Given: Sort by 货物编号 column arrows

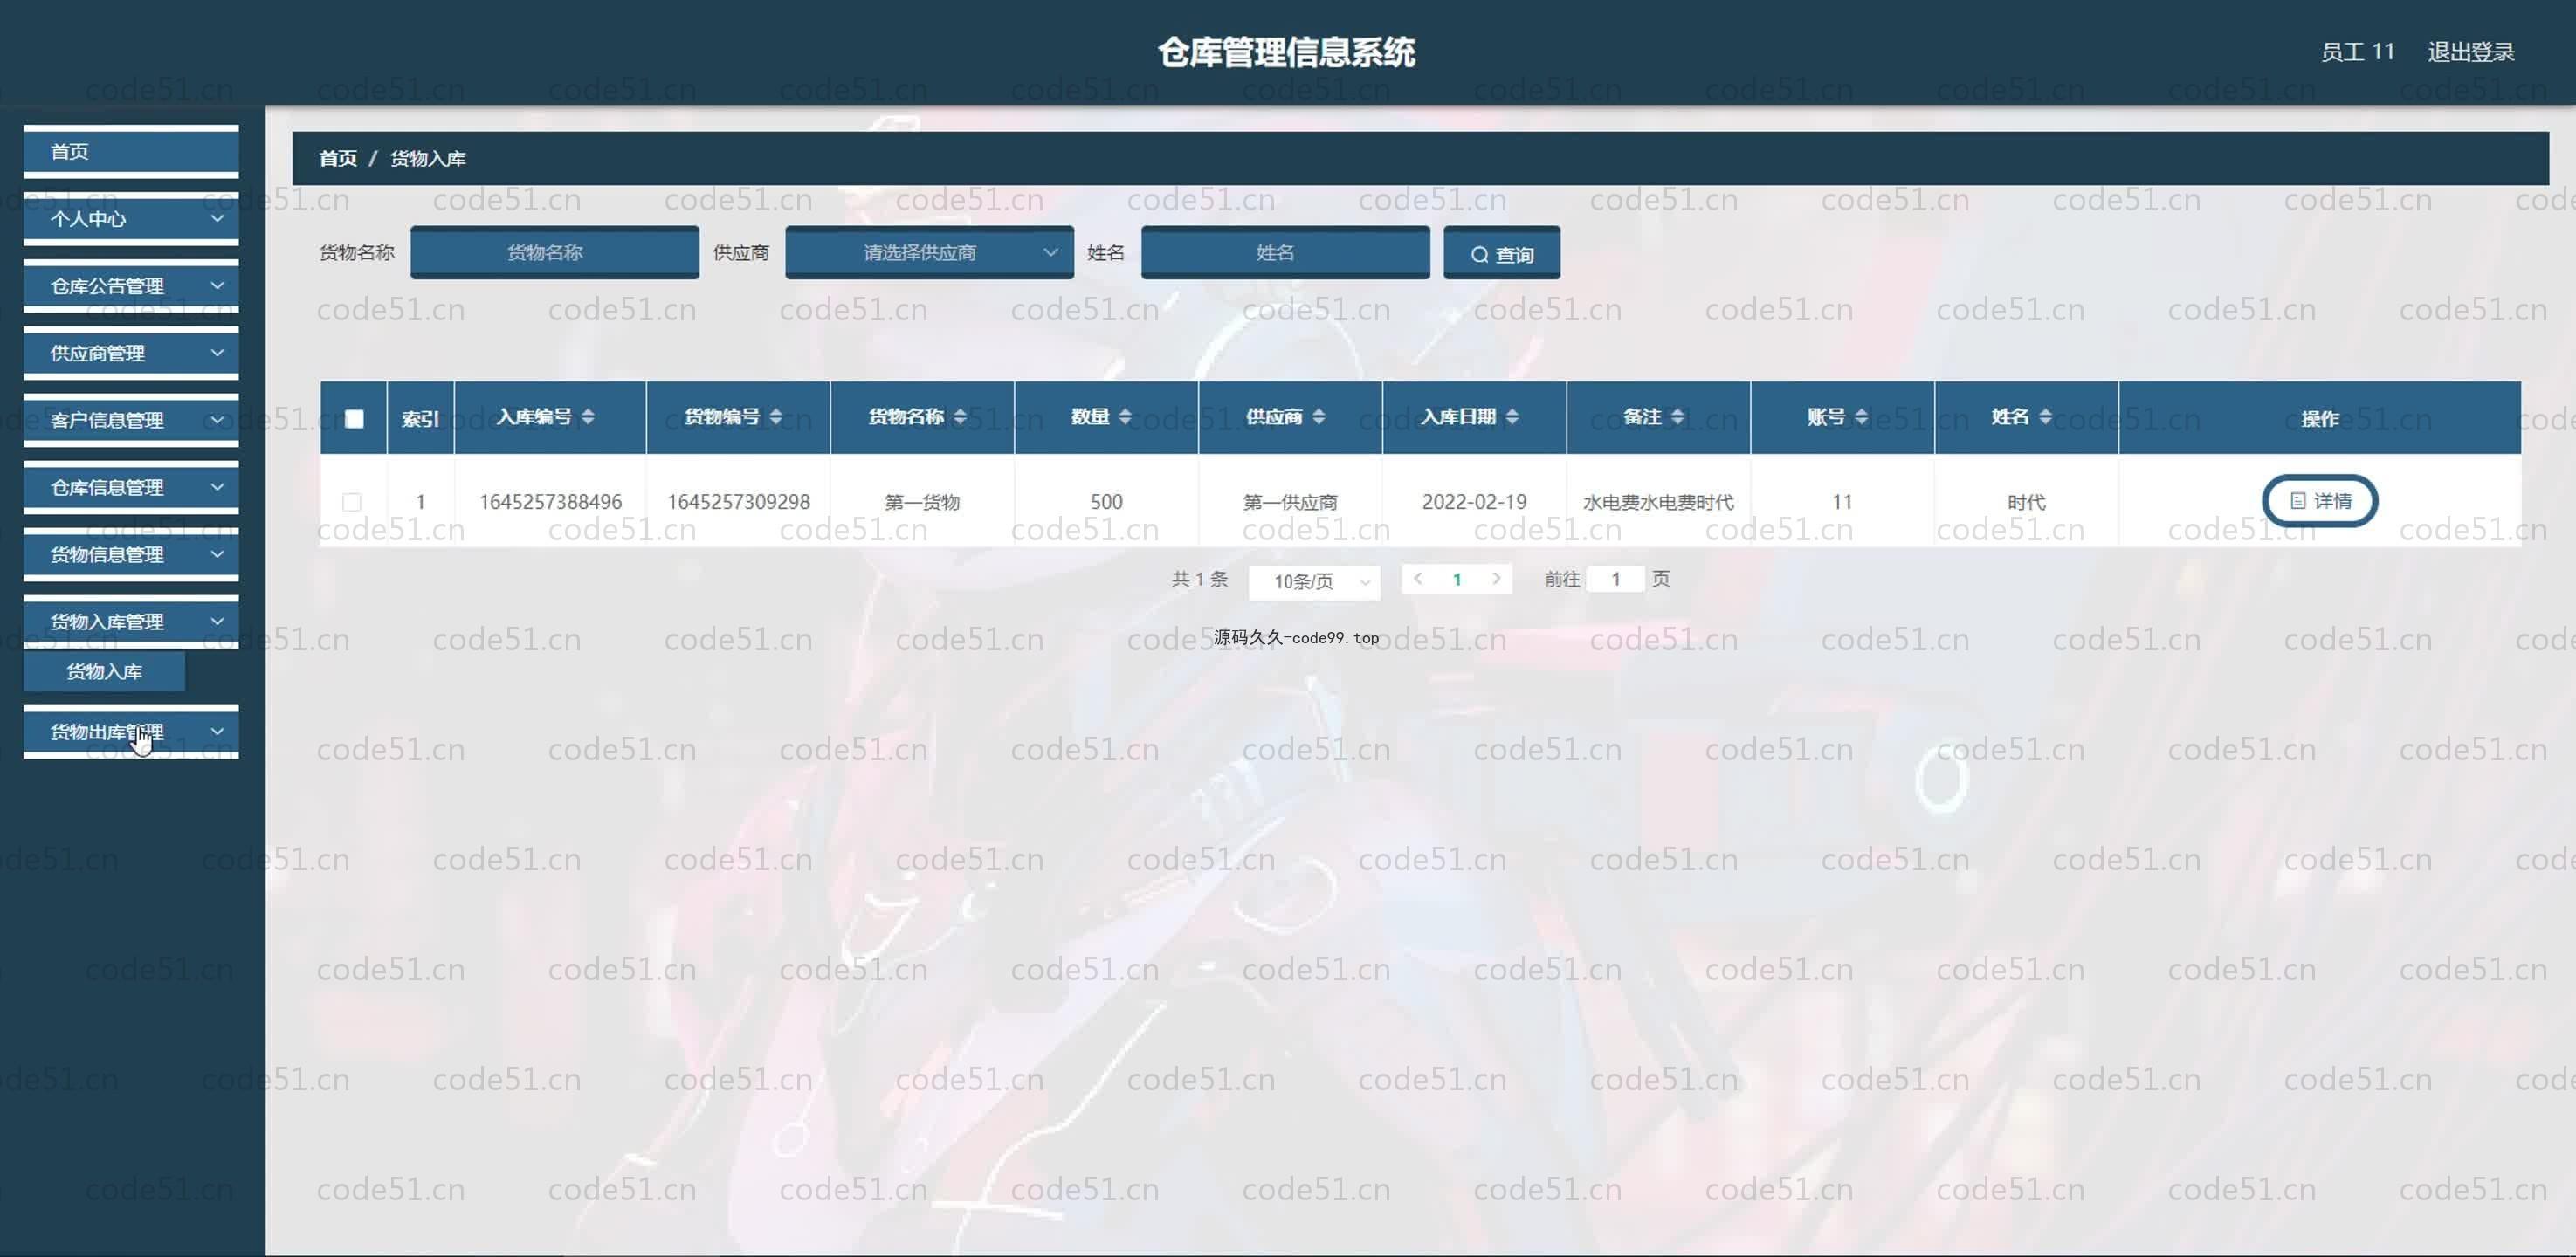Looking at the screenshot, I should tap(776, 417).
